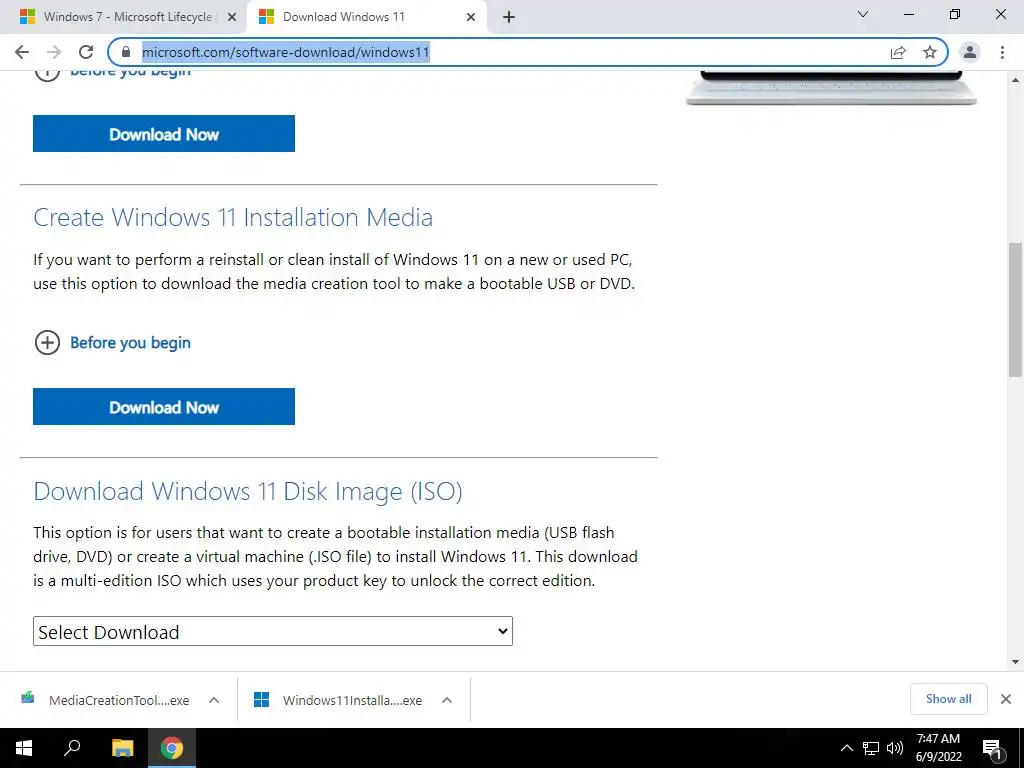The image size is (1024, 768).
Task: Click Download Now under Create Windows 11 Installation Media
Action: (x=164, y=407)
